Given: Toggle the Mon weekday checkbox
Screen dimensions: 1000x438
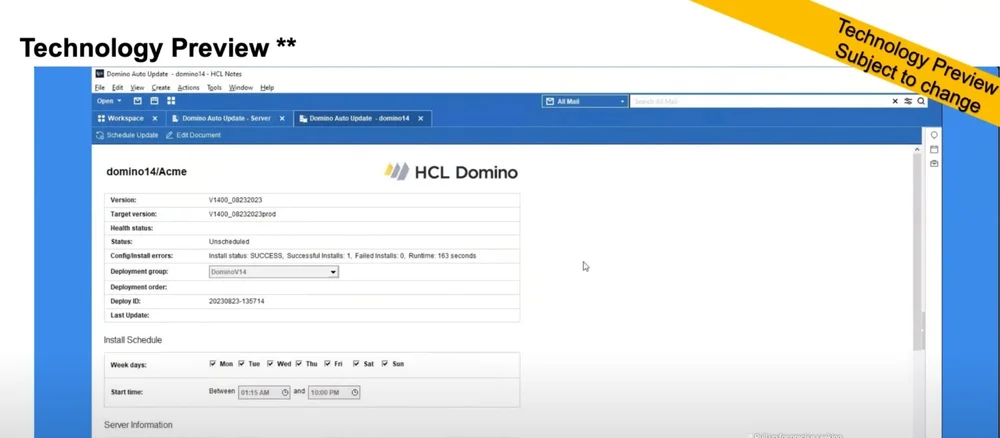Looking at the screenshot, I should pyautogui.click(x=212, y=363).
